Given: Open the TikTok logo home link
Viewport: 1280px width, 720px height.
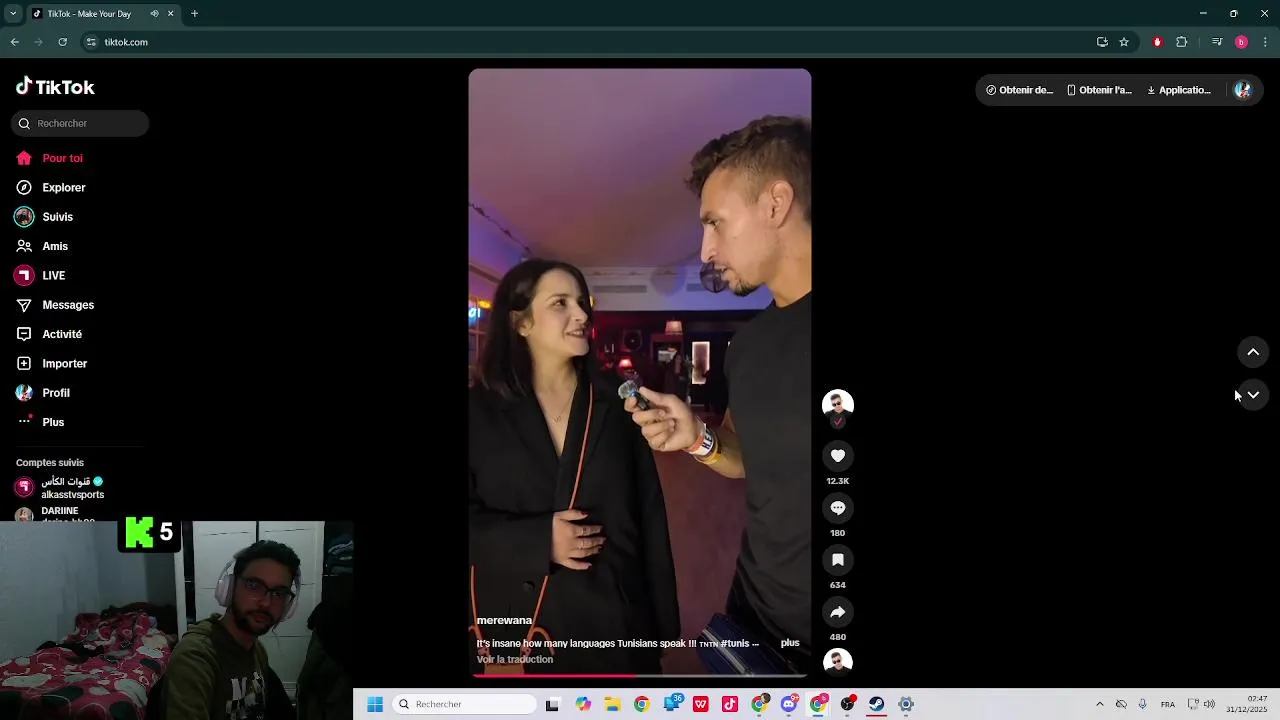Looking at the screenshot, I should (x=55, y=87).
